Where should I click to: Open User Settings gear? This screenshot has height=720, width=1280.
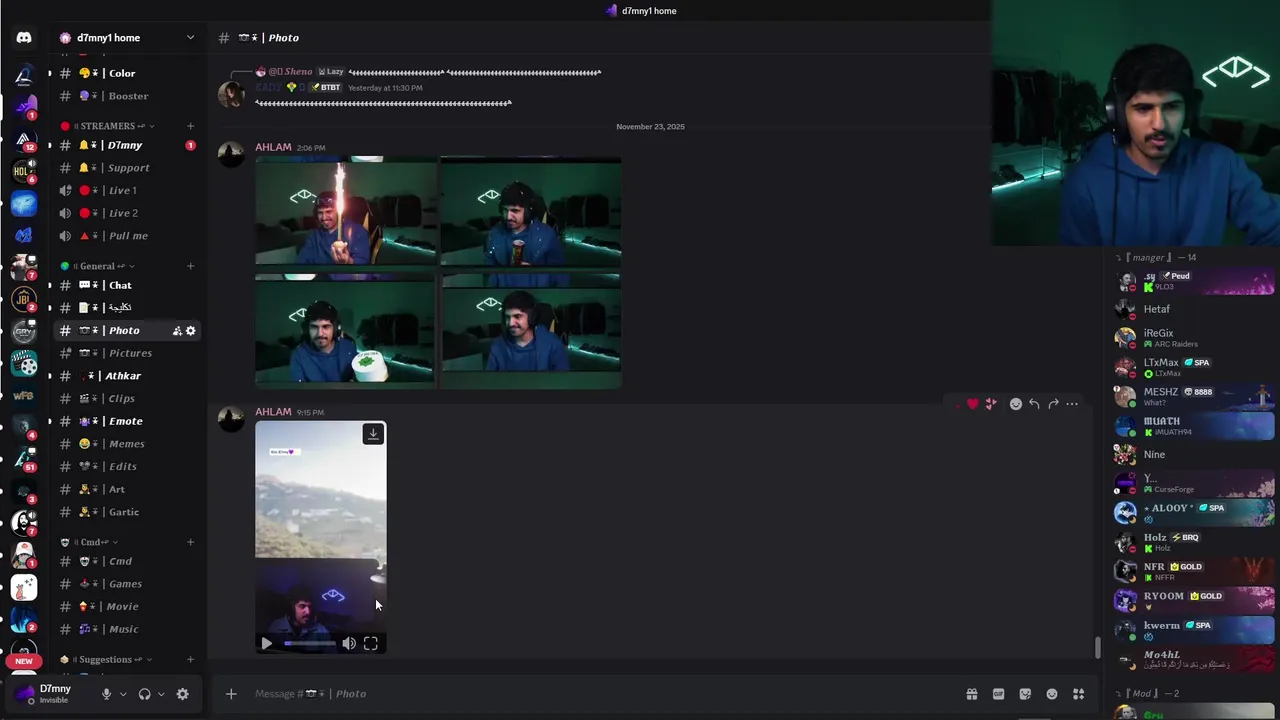tap(182, 694)
